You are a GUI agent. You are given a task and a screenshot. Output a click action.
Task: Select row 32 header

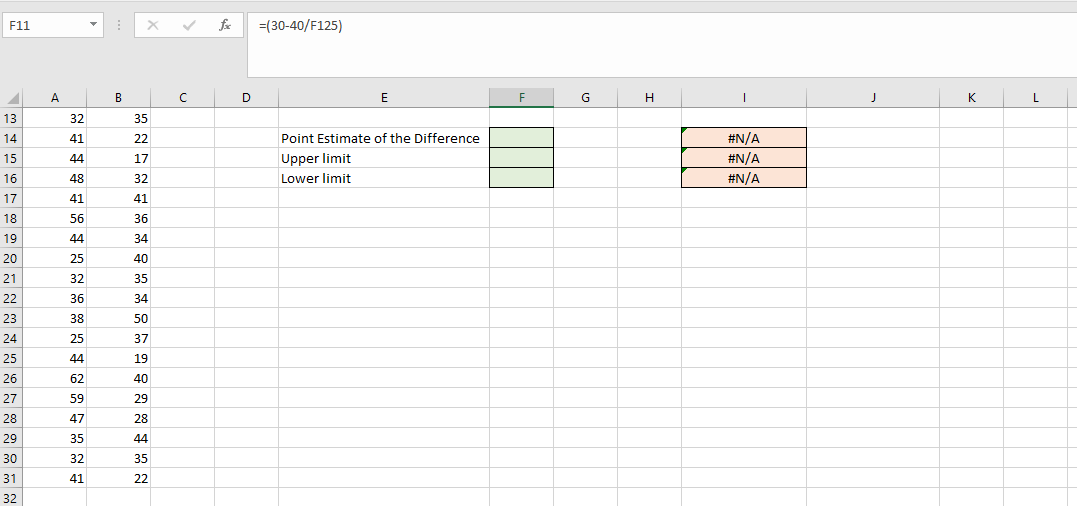(x=11, y=497)
